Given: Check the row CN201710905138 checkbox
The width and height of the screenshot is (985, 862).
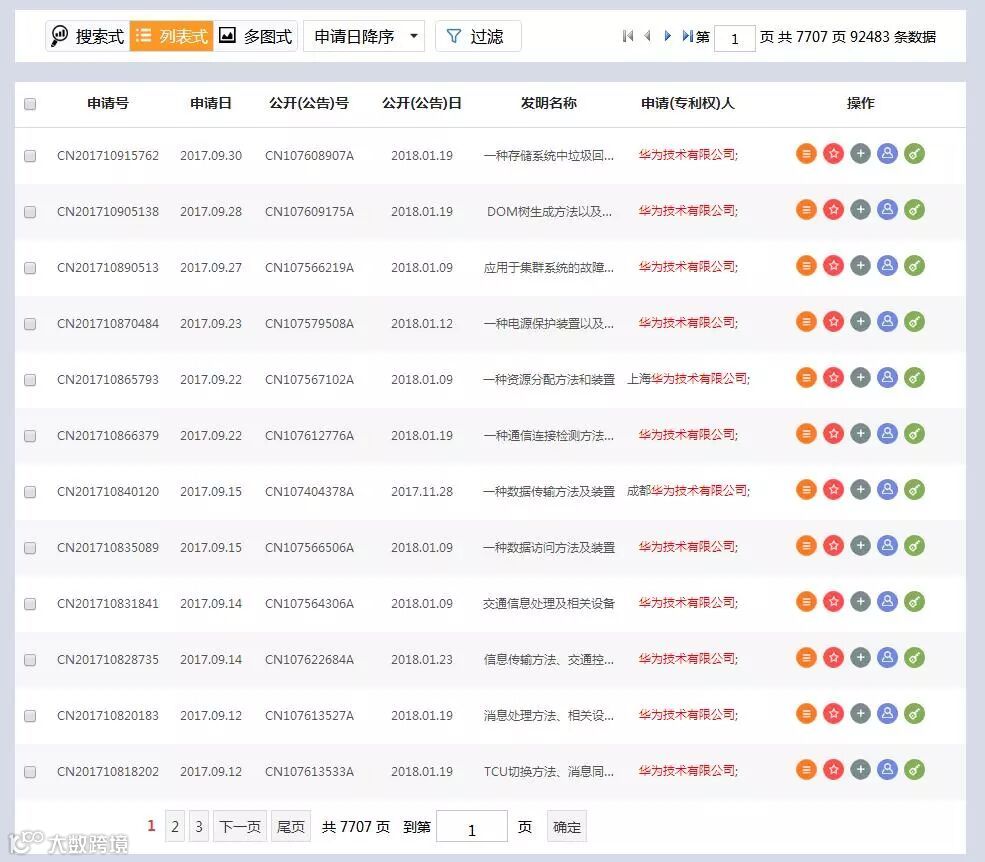Looking at the screenshot, I should point(30,212).
